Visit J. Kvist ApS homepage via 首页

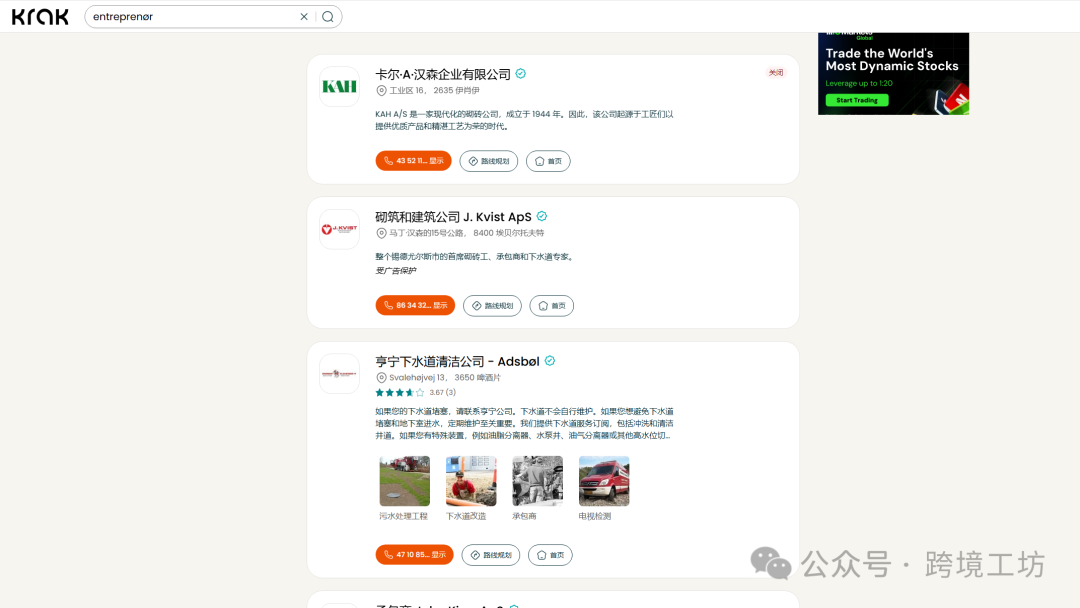(x=551, y=305)
